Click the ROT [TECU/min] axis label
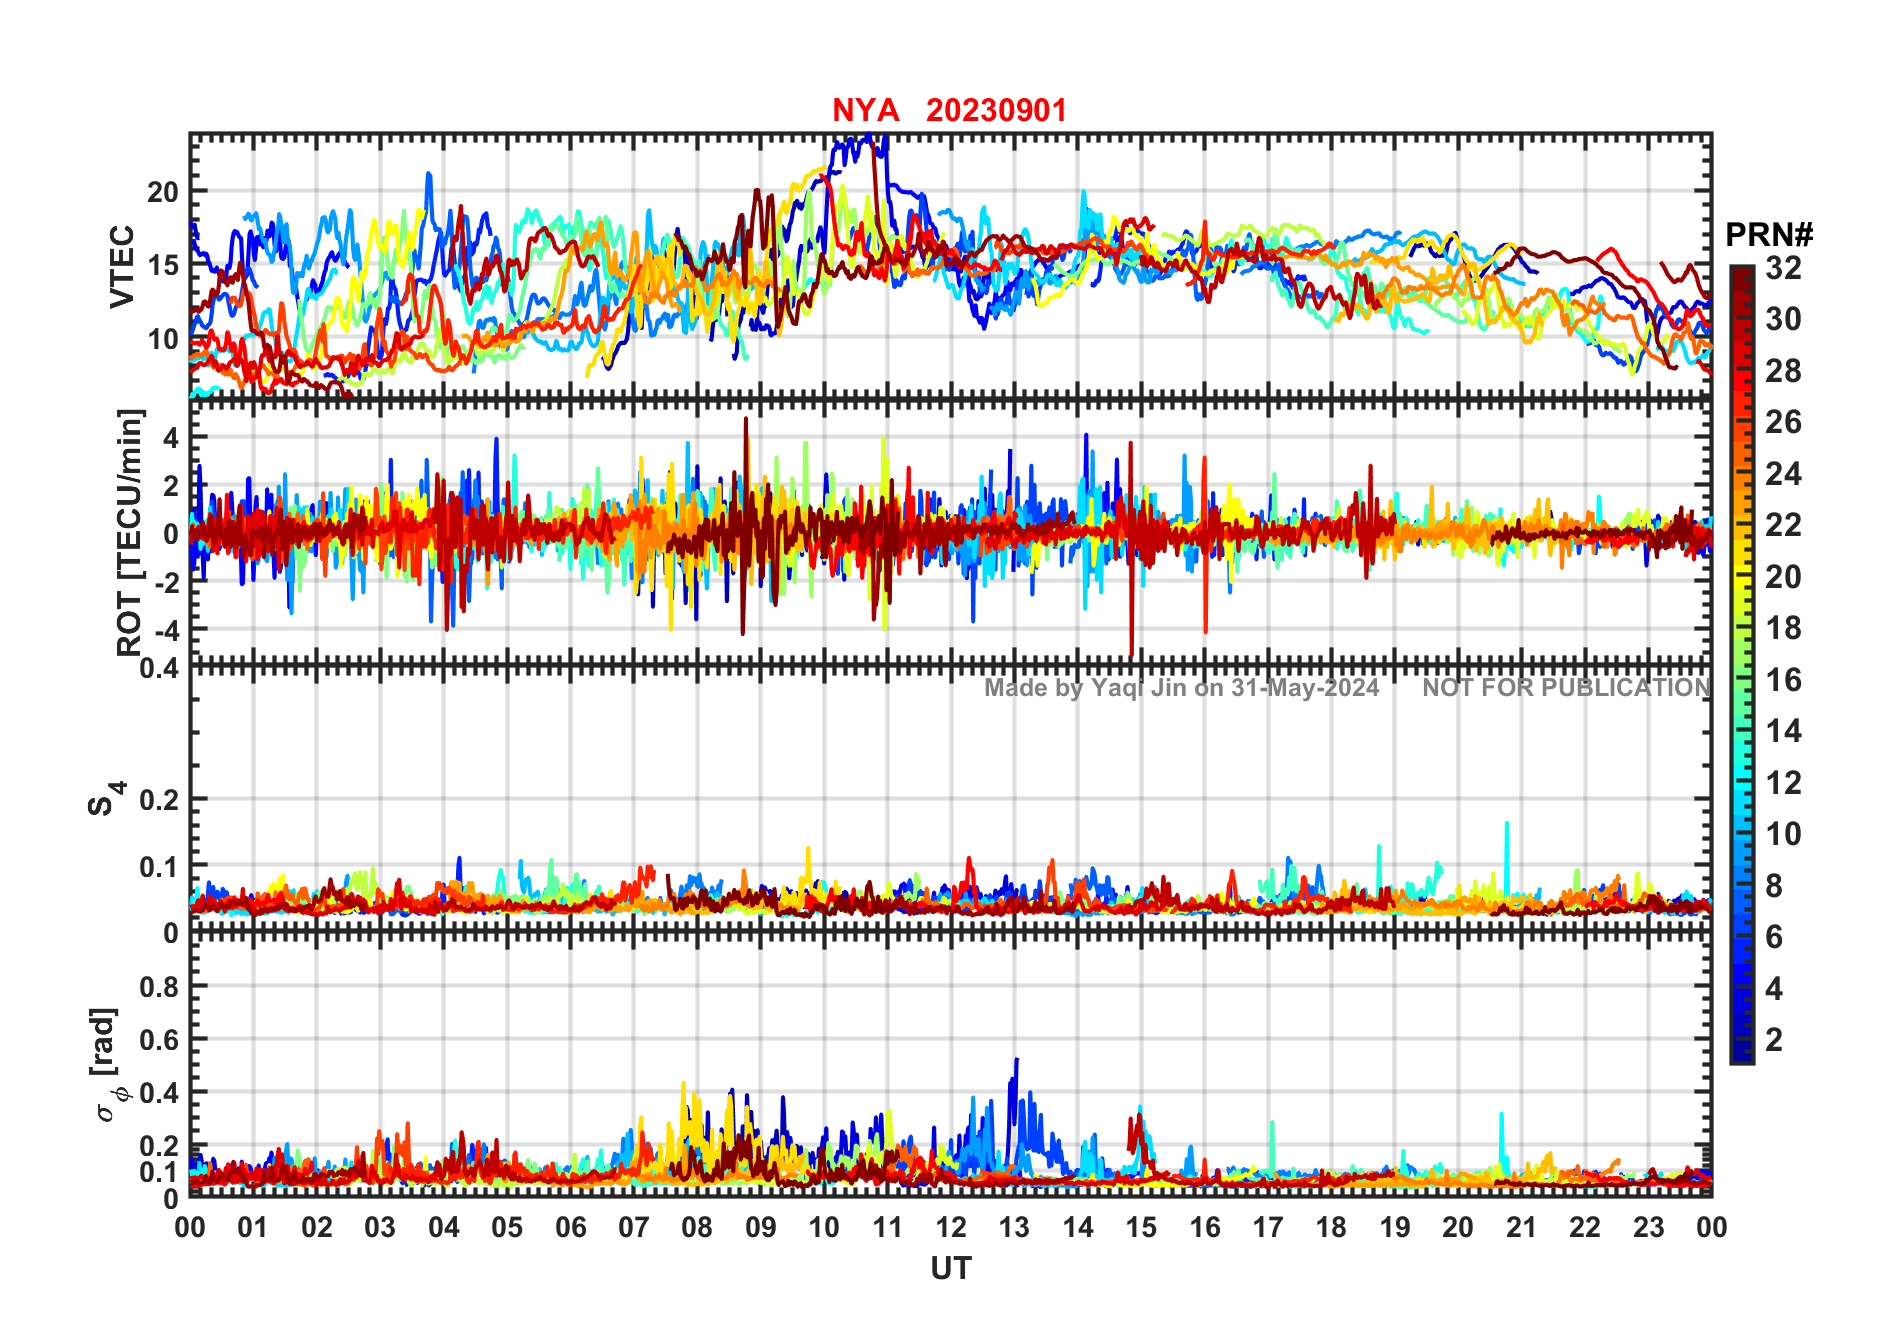The width and height of the screenshot is (1902, 1330). coord(130,532)
